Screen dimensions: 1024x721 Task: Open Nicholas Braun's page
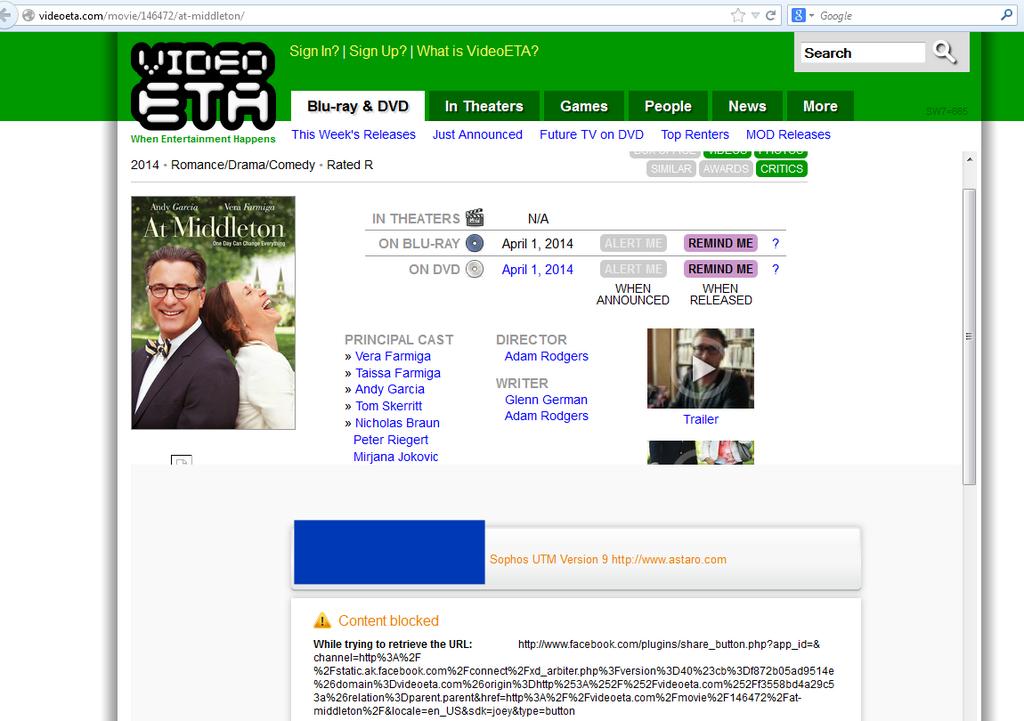pos(397,423)
